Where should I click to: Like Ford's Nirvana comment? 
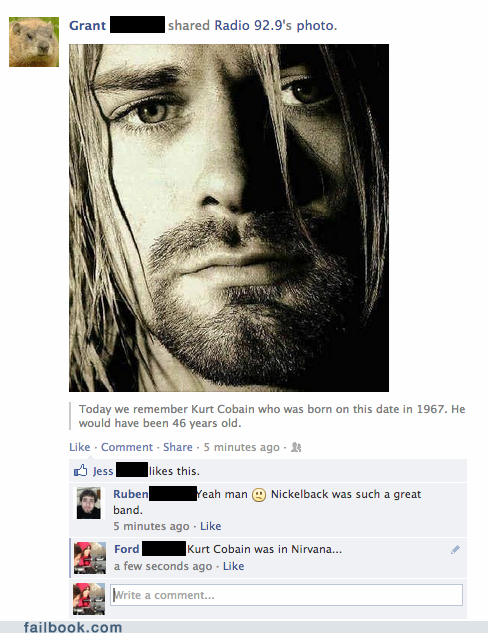[x=233, y=566]
